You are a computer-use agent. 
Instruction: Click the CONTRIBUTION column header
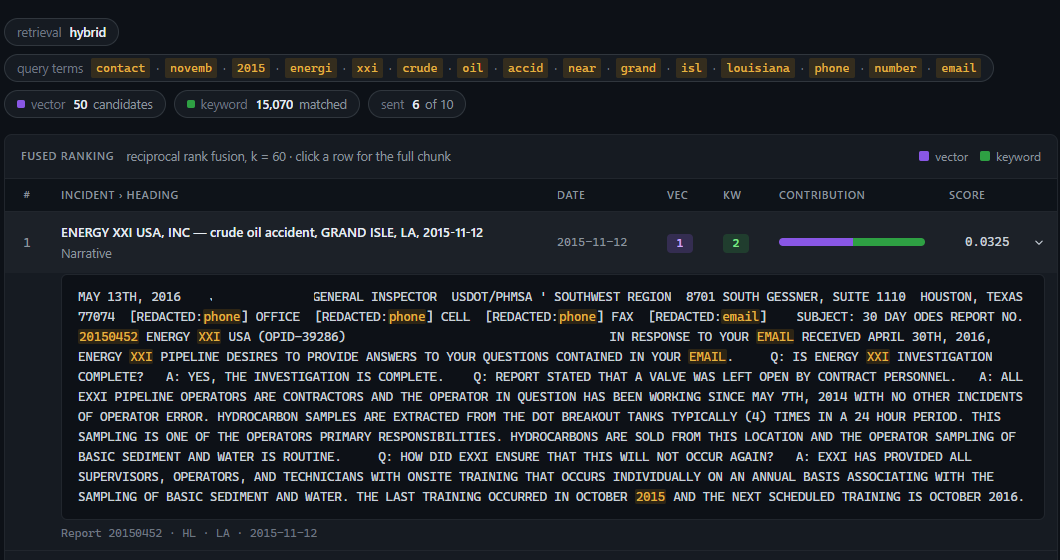tap(821, 195)
